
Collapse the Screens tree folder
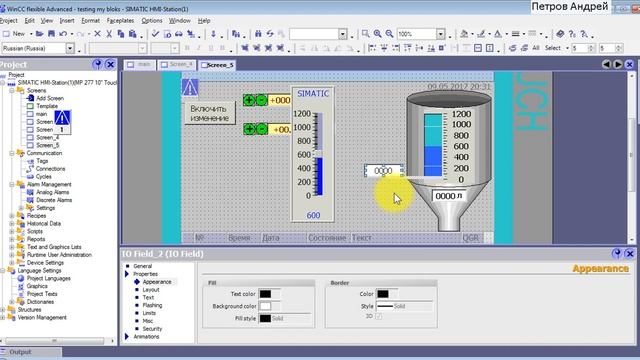tap(12, 90)
